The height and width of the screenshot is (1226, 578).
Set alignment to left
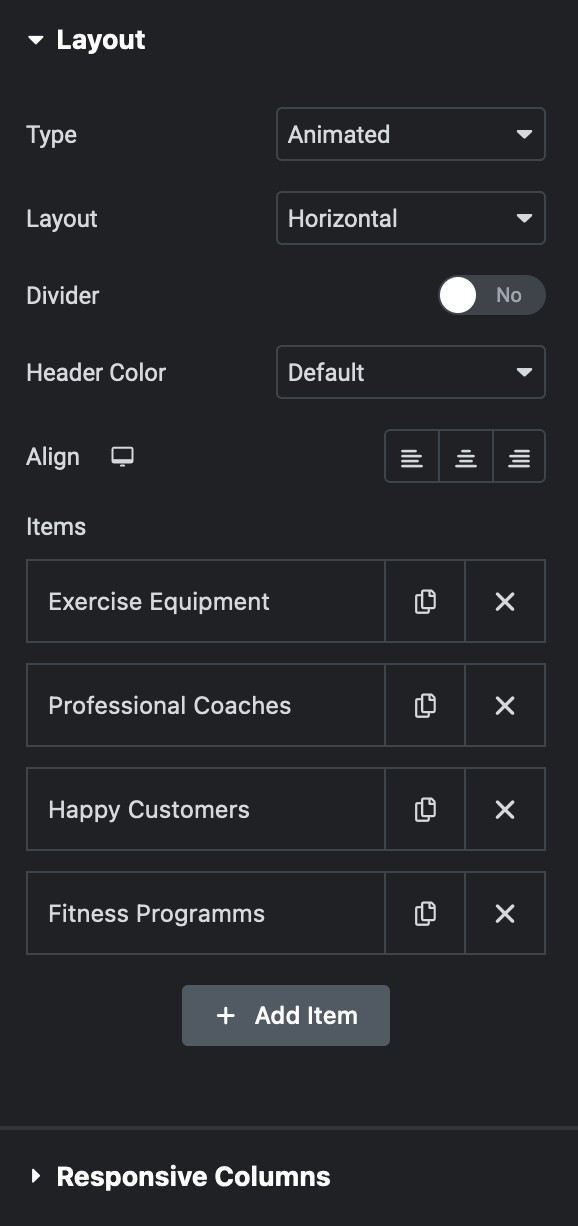412,457
